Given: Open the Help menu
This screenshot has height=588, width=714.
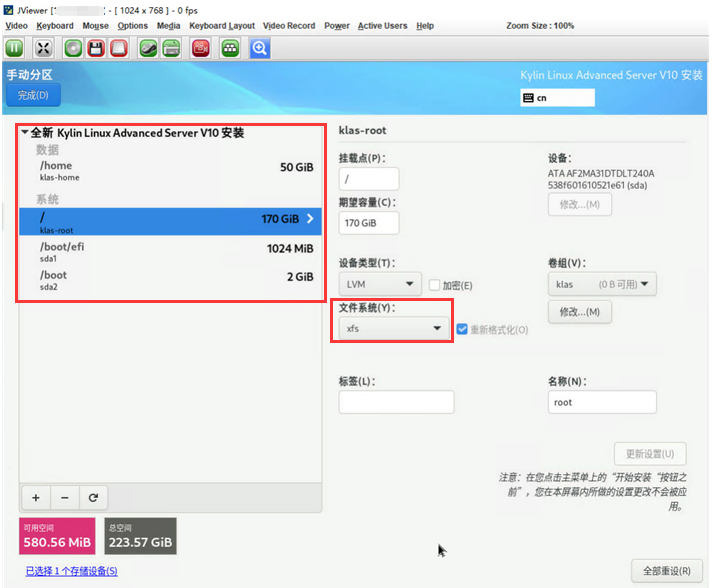Looking at the screenshot, I should tap(425, 26).
